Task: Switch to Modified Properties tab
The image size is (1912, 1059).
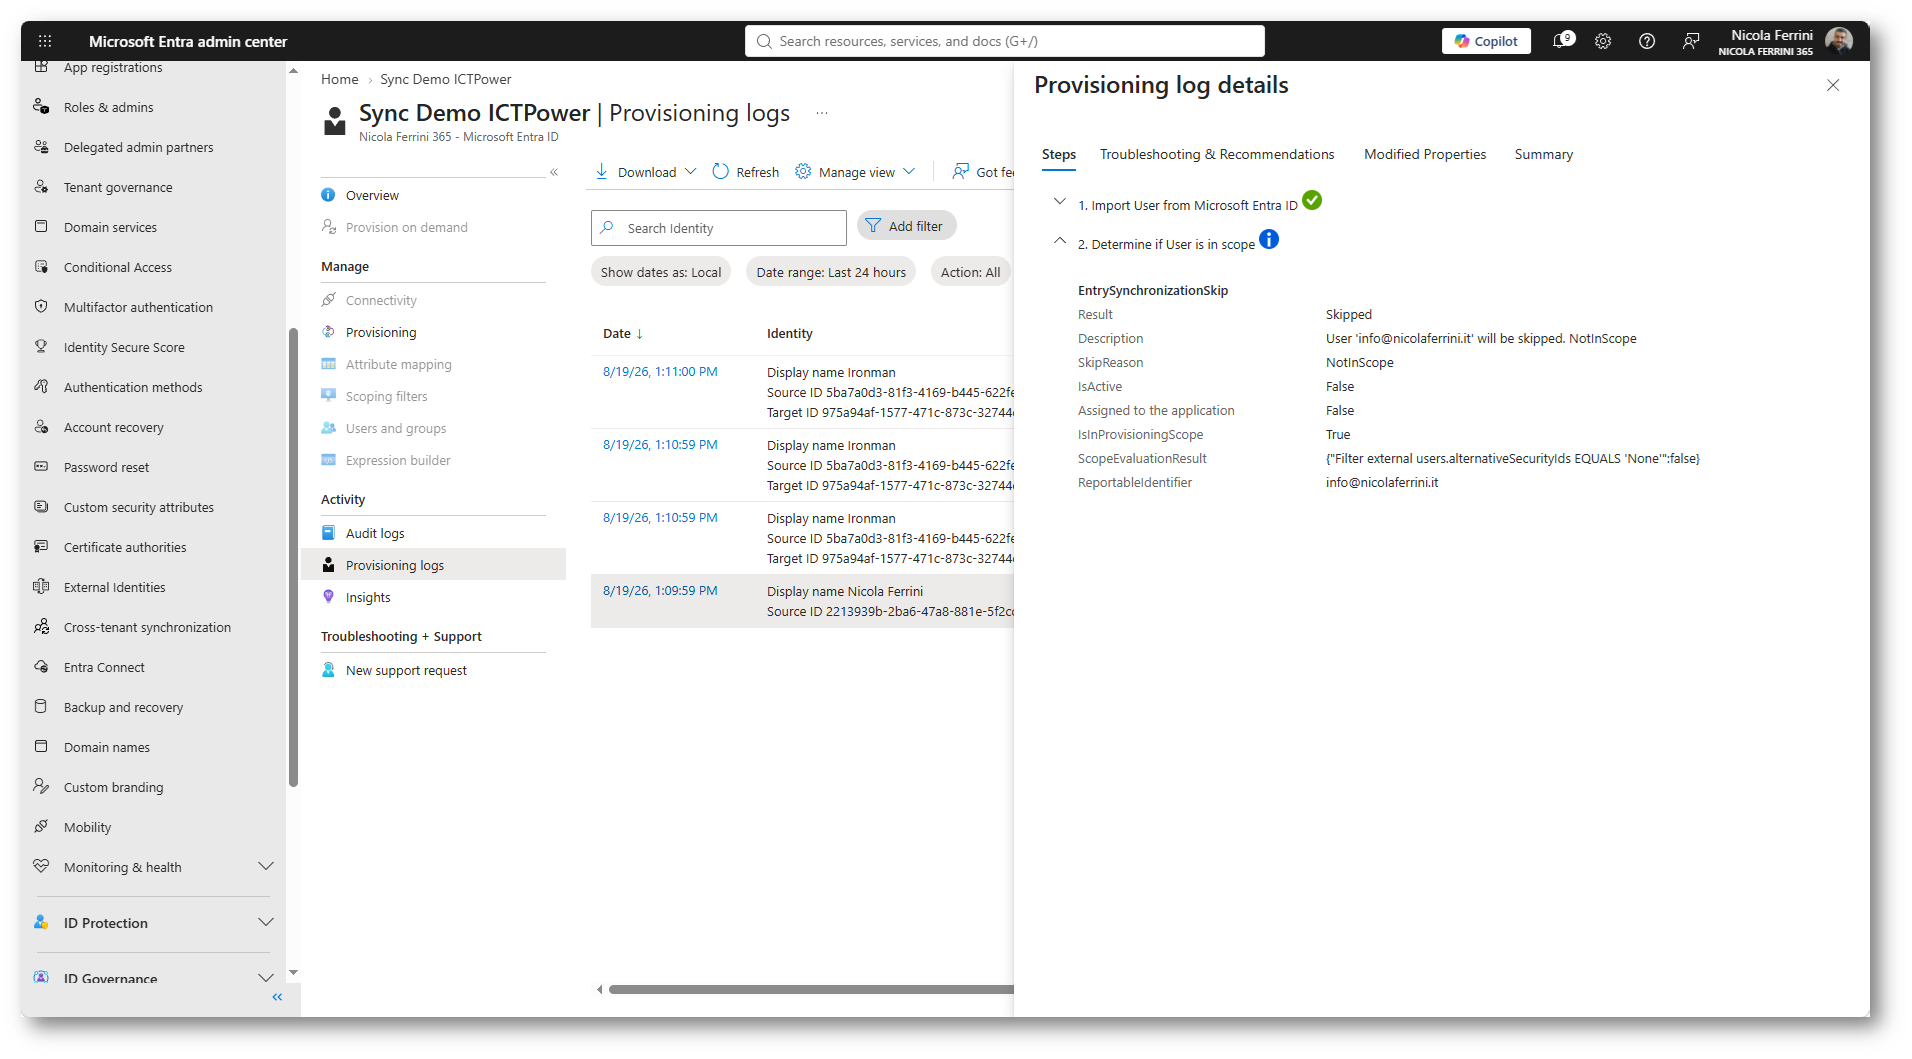Action: coord(1425,154)
